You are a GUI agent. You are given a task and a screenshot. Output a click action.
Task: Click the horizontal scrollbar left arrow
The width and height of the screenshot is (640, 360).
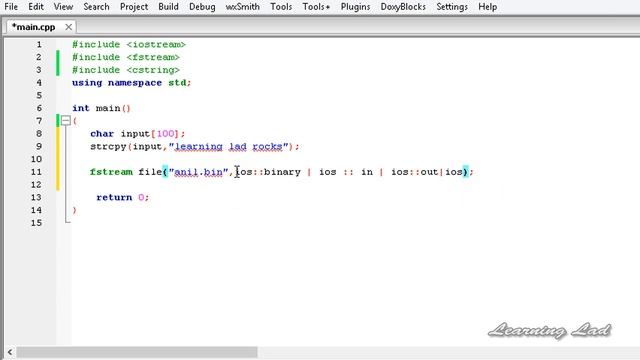coord(10,352)
